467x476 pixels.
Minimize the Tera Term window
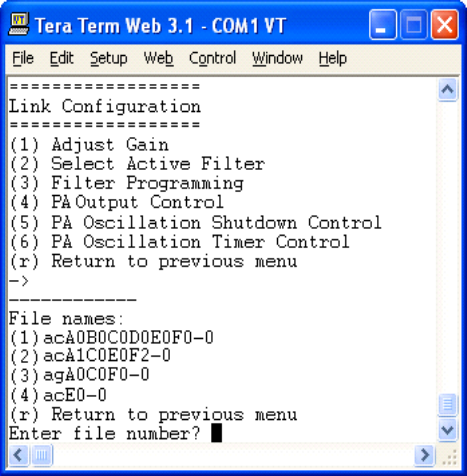pos(383,25)
